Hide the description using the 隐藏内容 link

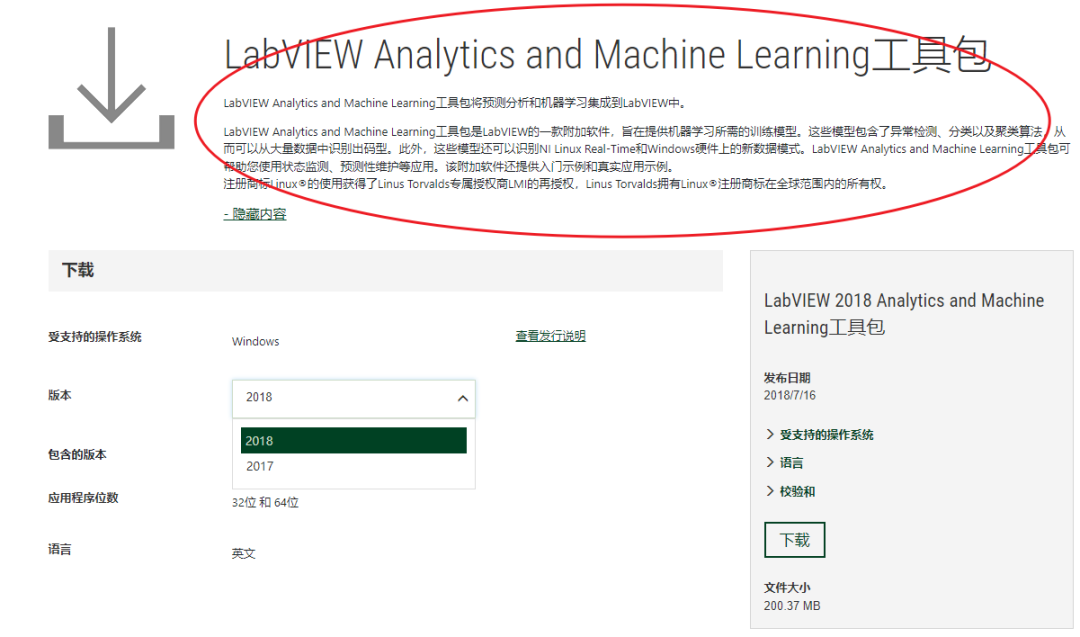(253, 213)
